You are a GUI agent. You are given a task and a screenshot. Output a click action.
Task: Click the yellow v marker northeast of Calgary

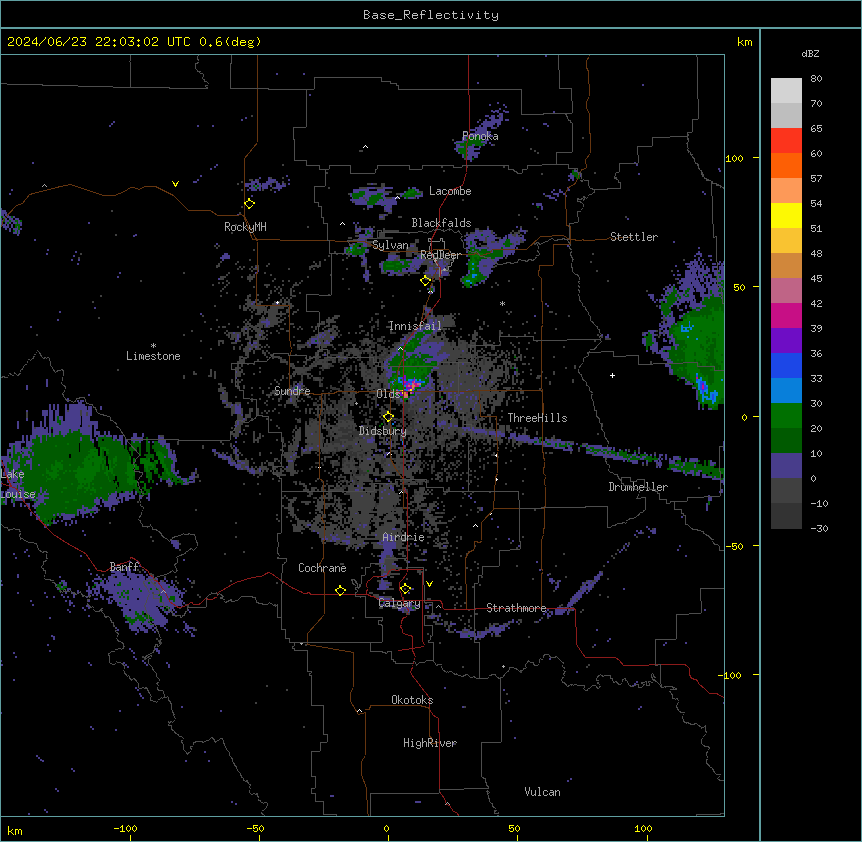429,584
